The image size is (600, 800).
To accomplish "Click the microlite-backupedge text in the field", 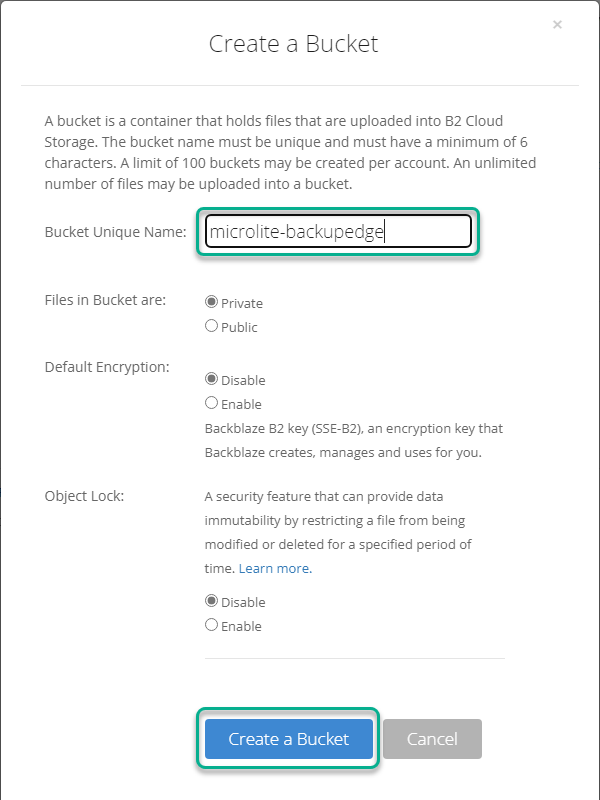I will point(296,232).
